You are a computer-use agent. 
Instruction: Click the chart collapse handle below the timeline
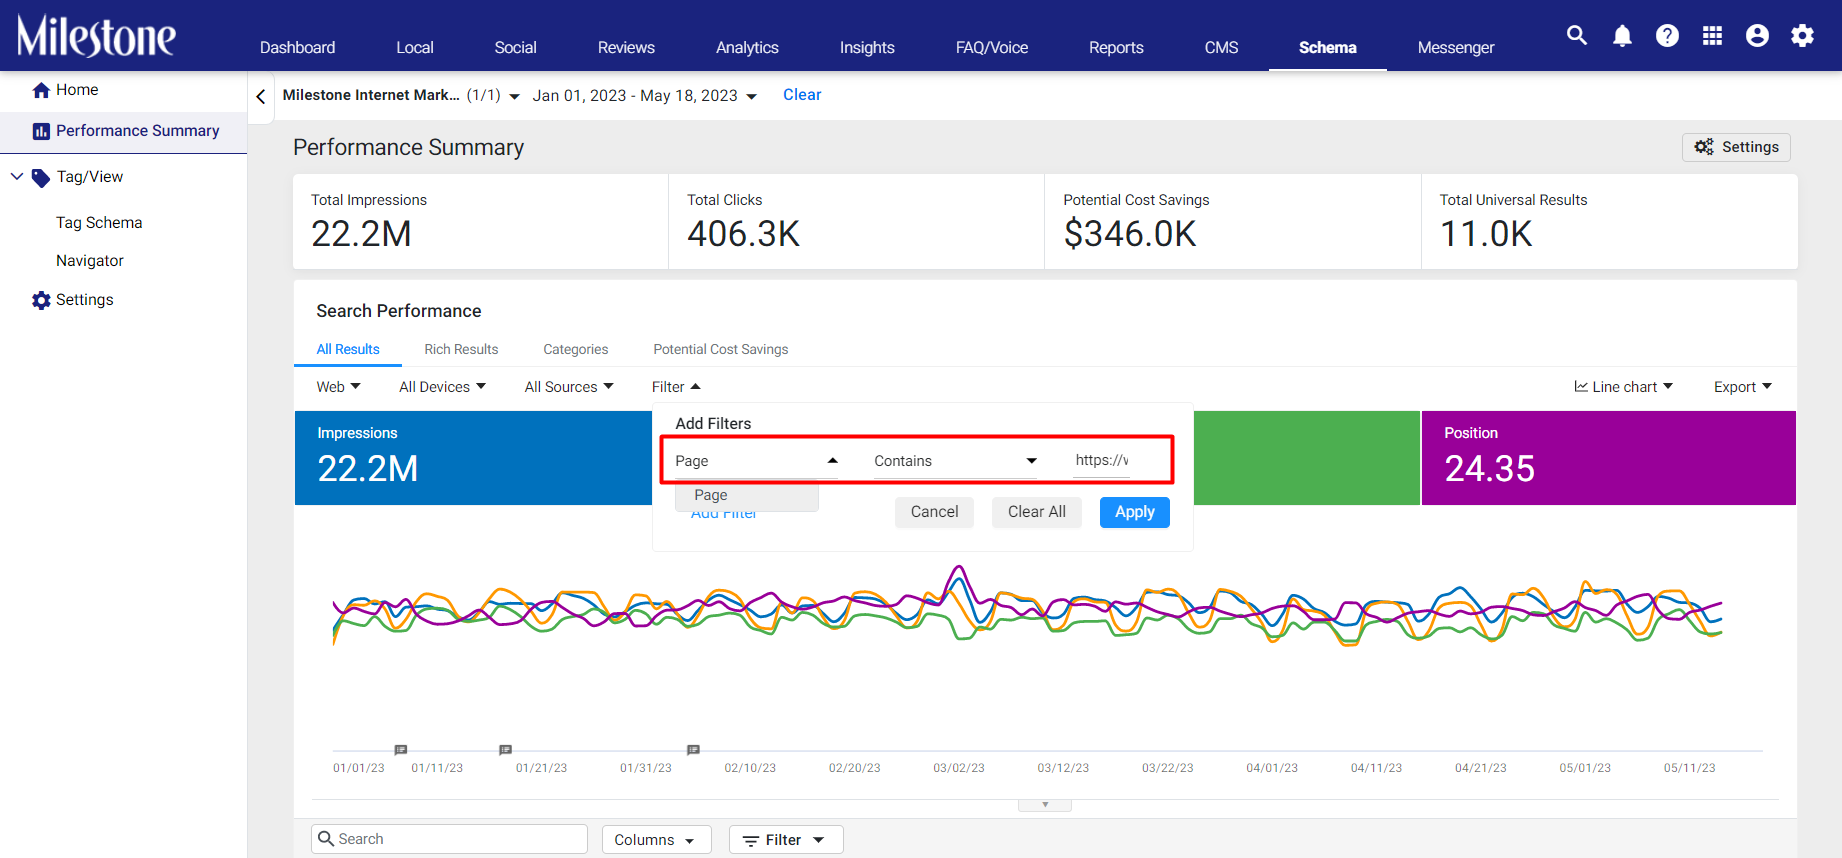point(1045,805)
